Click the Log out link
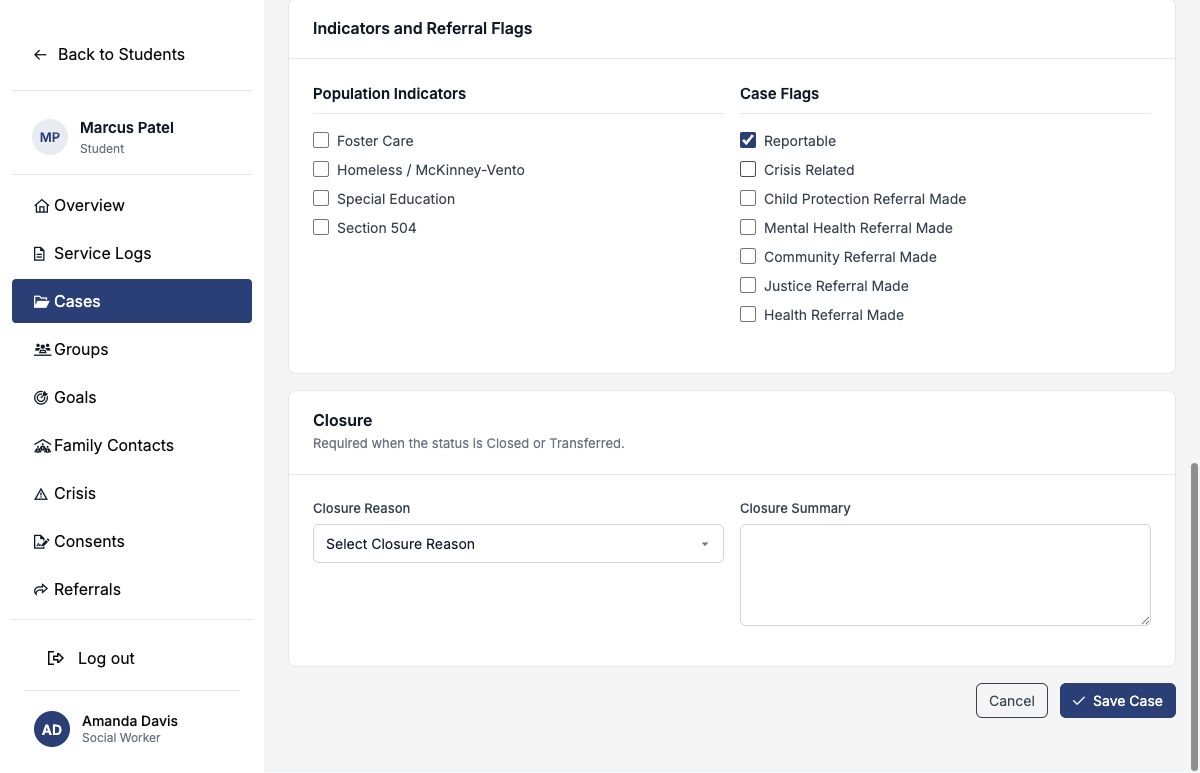Viewport: 1200px width, 773px height. 92,658
